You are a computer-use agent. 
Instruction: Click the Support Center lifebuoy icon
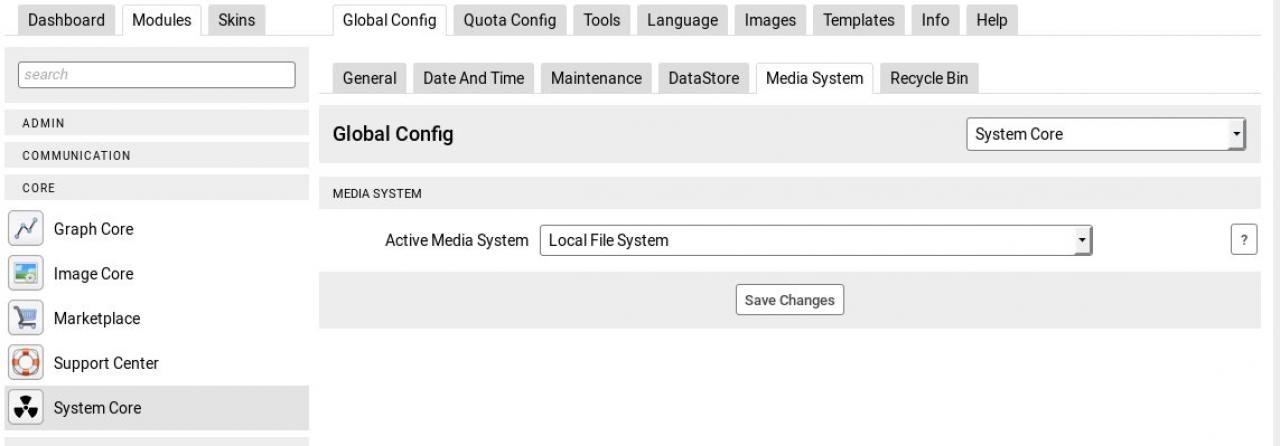click(x=24, y=363)
